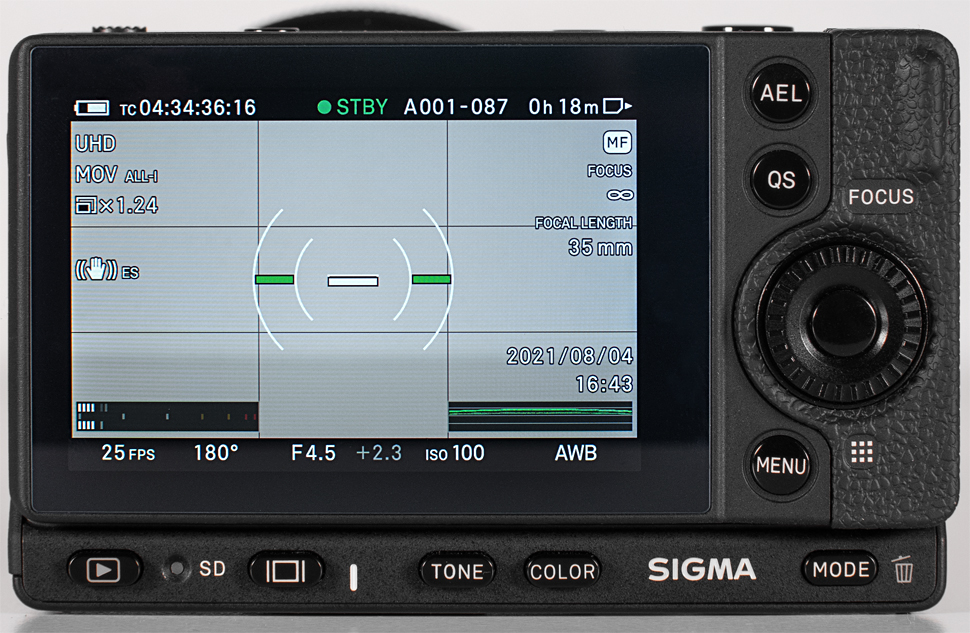Screen dimensions: 970x633
Task: Open the QS quick set menu
Action: 781,179
